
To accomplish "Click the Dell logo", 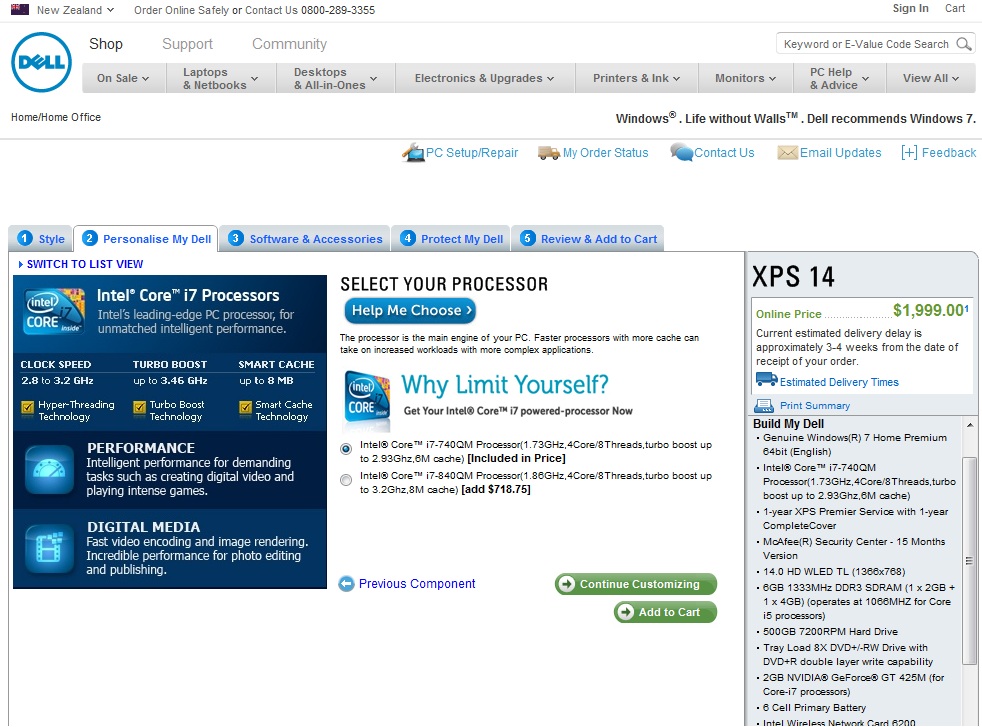I will click(x=41, y=62).
